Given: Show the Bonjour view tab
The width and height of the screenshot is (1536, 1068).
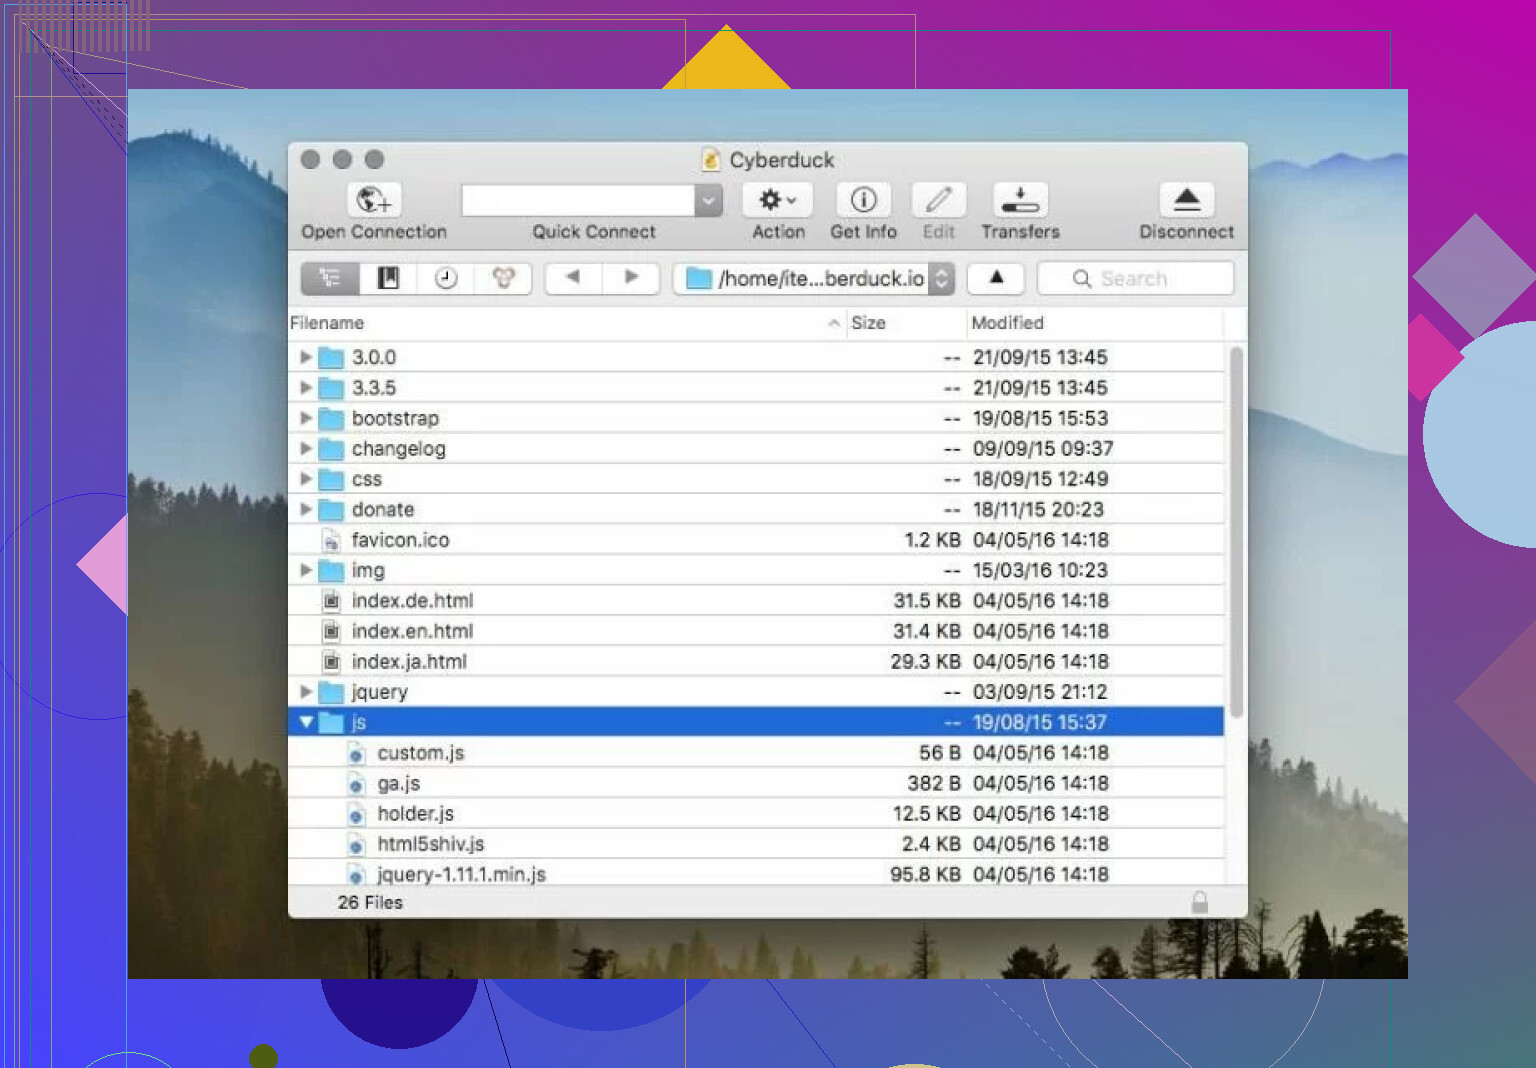Looking at the screenshot, I should (x=503, y=278).
